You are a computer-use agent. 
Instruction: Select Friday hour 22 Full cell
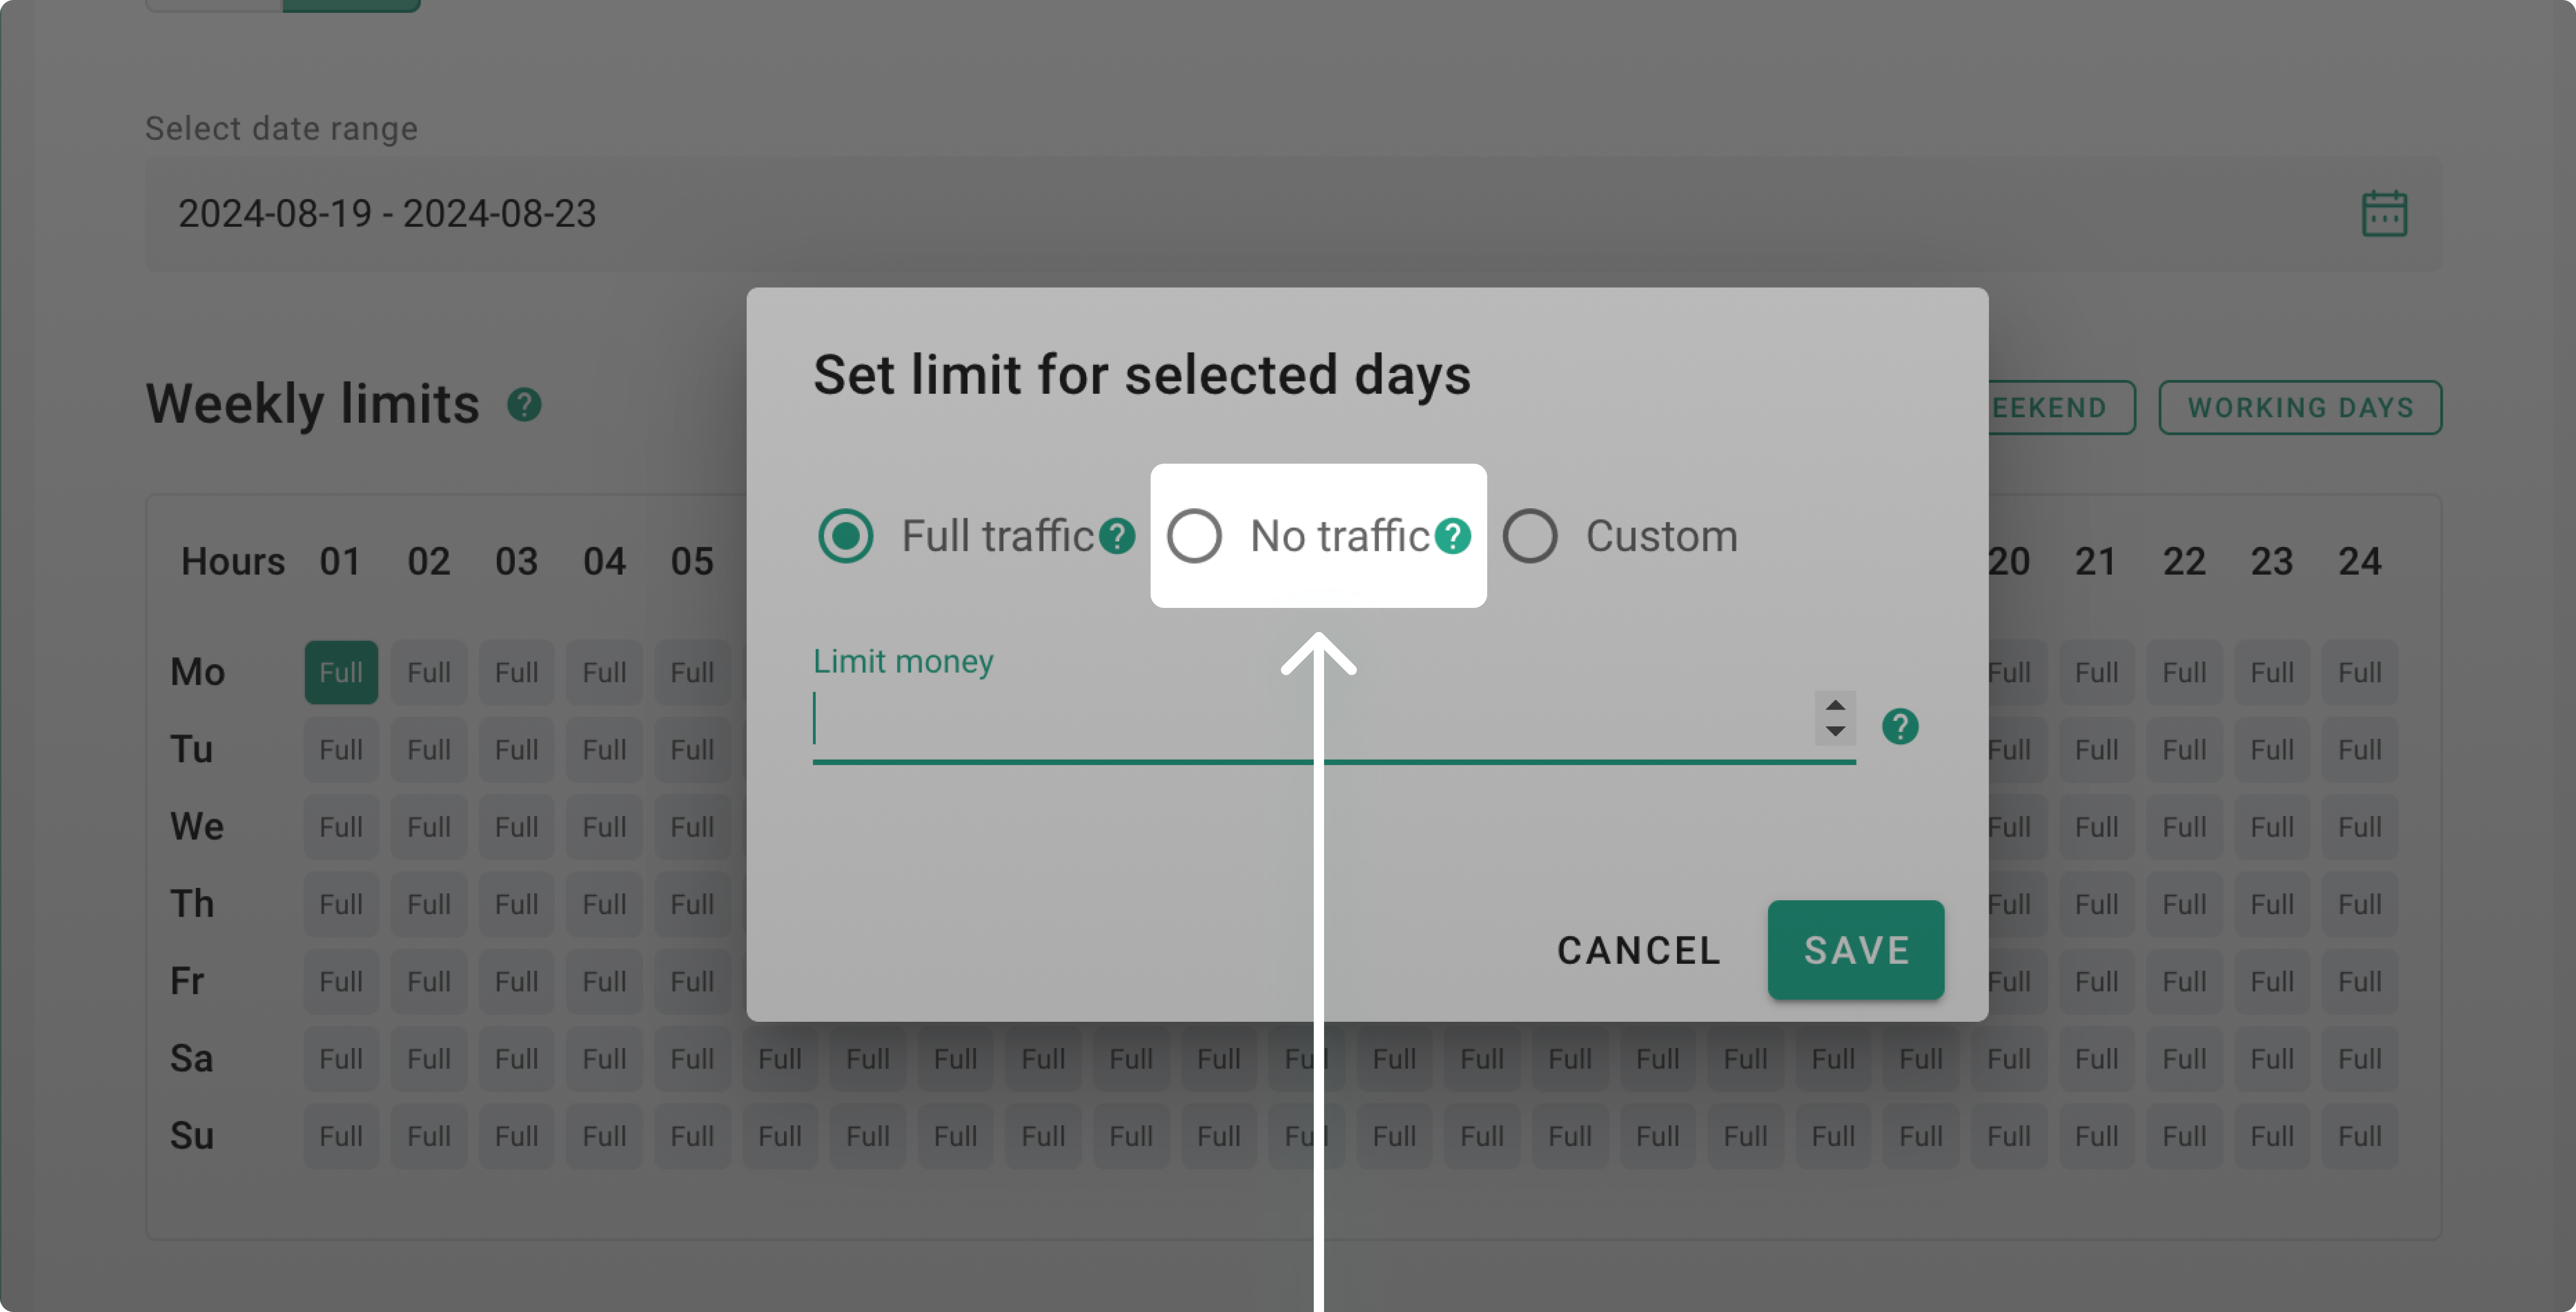[x=2184, y=982]
